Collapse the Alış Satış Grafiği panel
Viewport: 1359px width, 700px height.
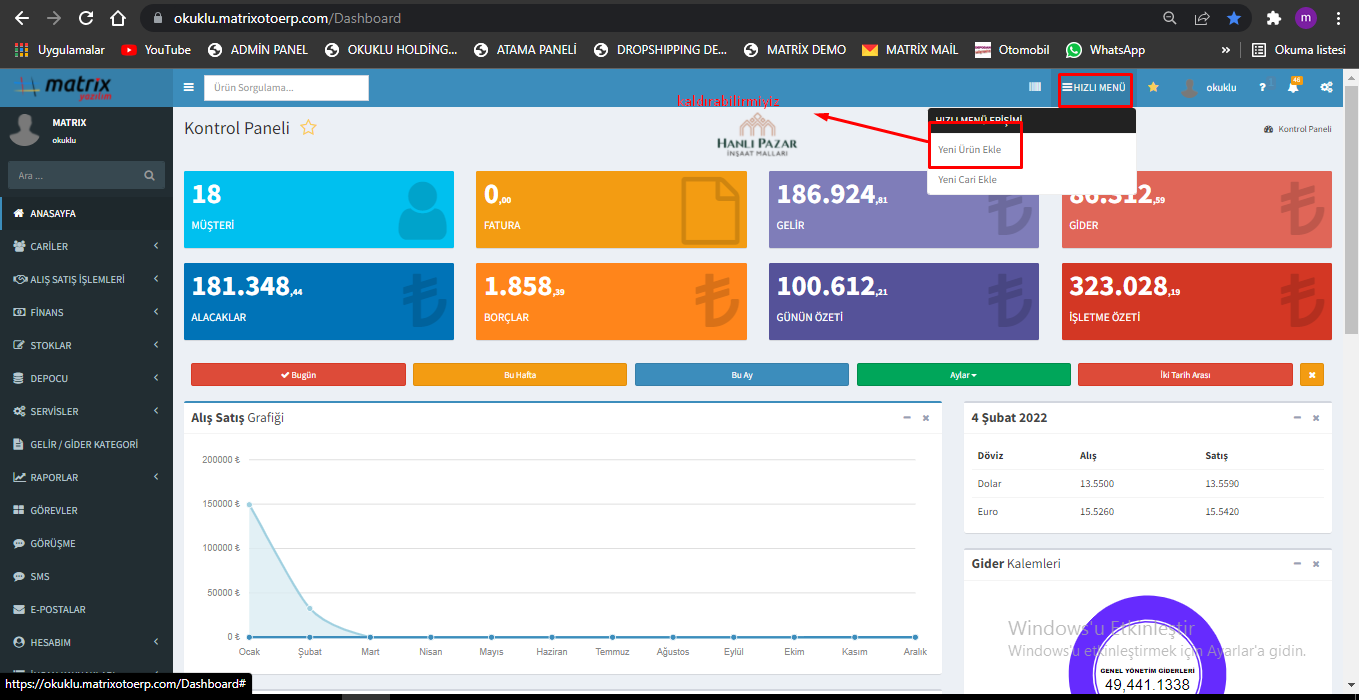[x=906, y=418]
